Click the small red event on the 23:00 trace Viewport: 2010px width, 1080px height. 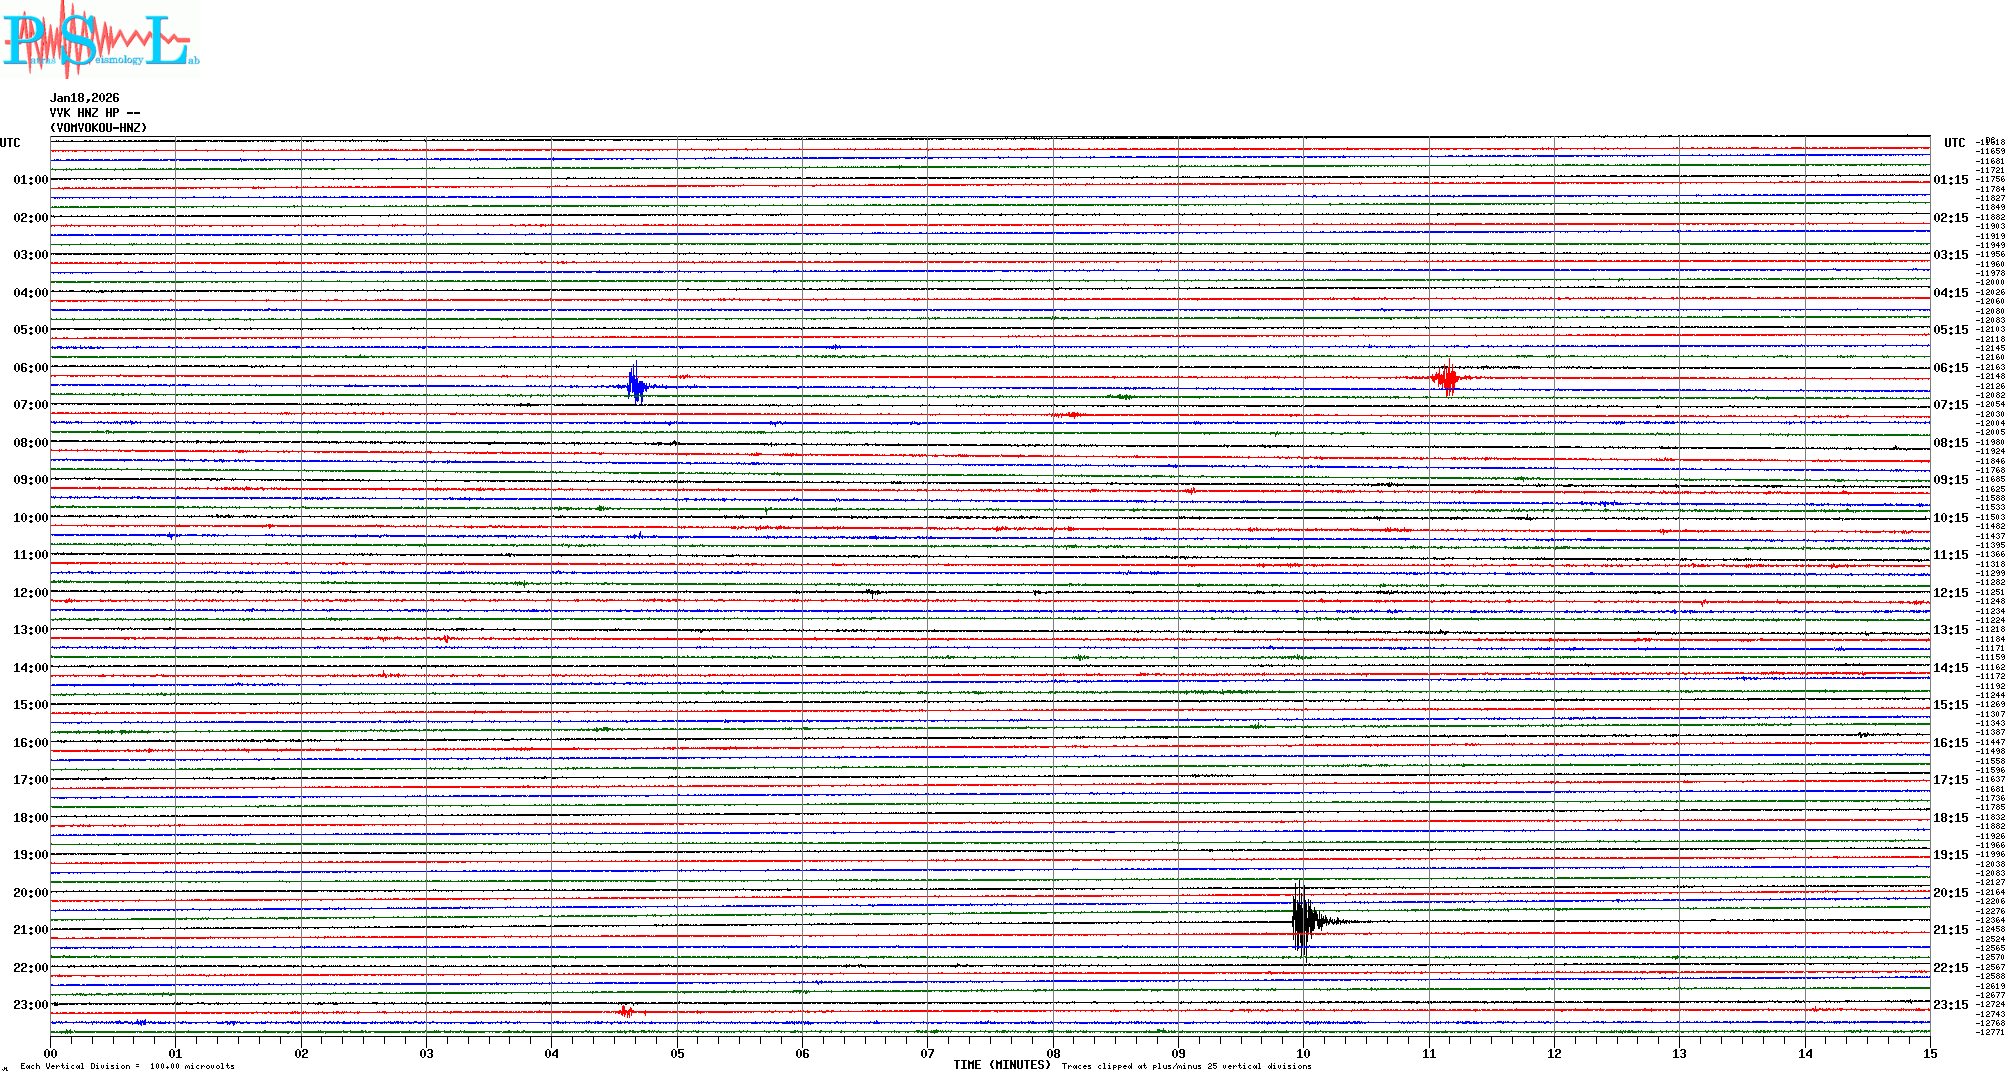coord(626,1011)
